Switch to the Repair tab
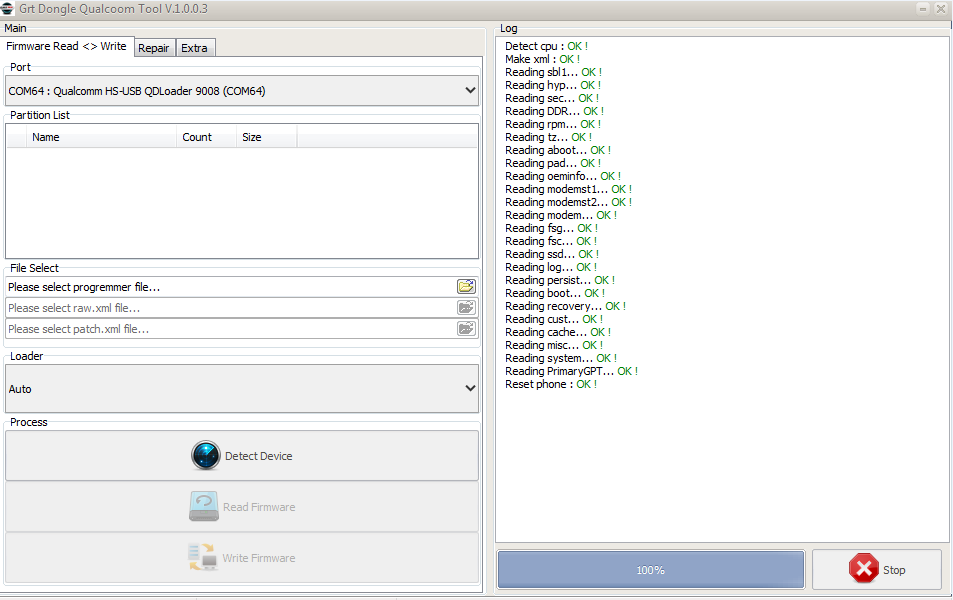 click(x=154, y=48)
